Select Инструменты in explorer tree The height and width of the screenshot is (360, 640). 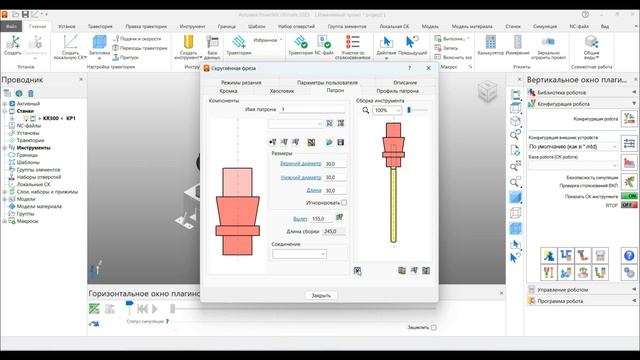coord(33,148)
